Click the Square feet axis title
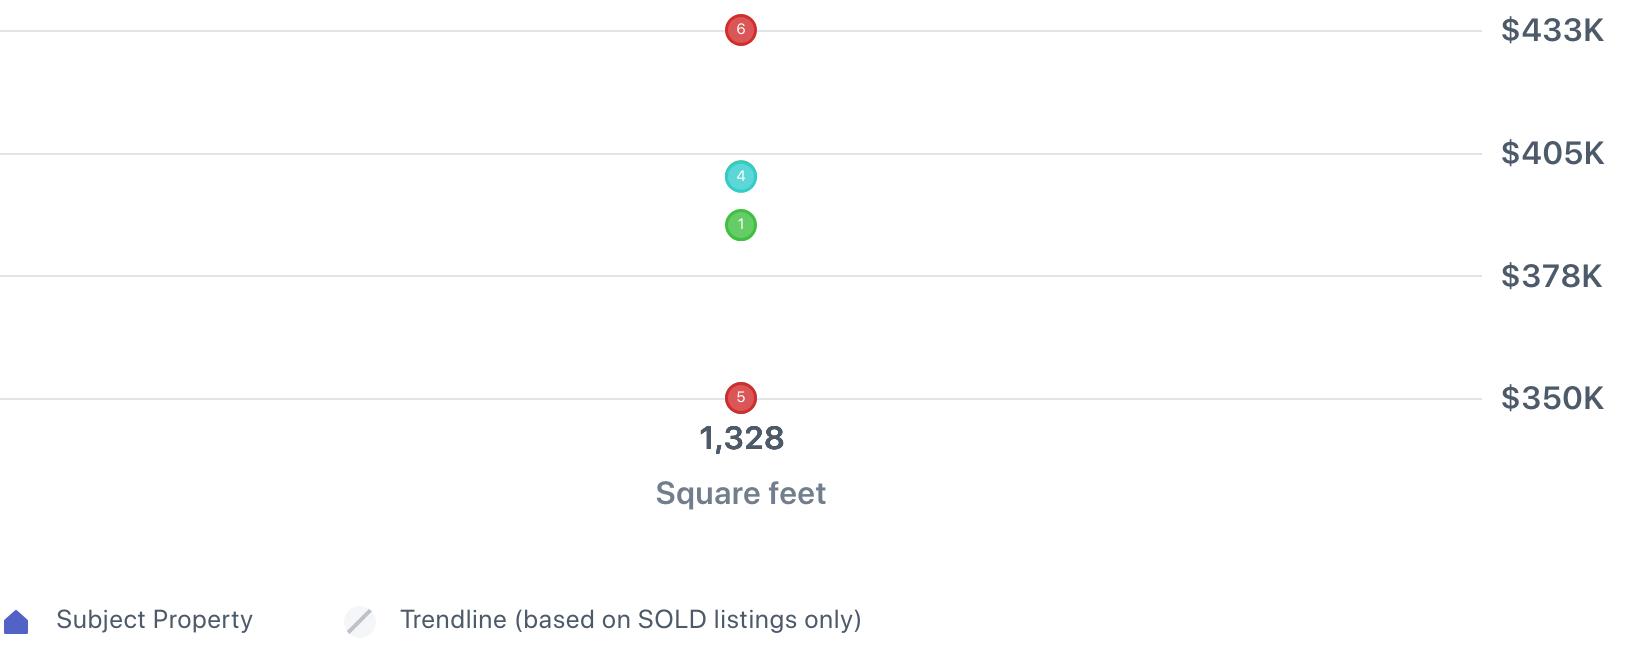The image size is (1632, 650). [x=740, y=493]
